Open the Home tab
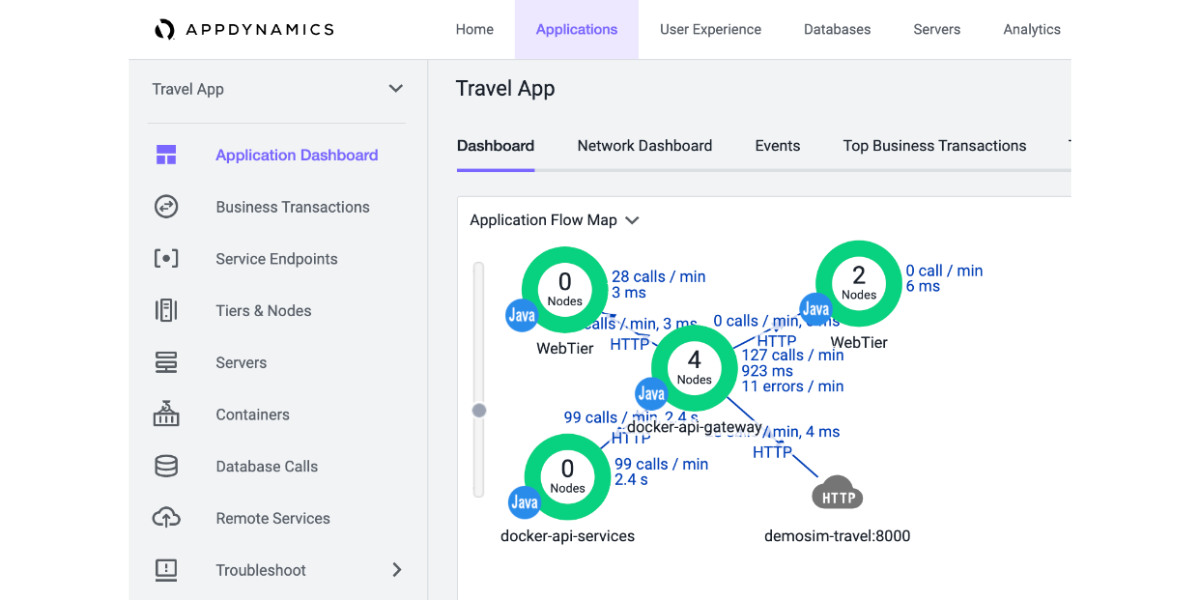 pos(474,30)
